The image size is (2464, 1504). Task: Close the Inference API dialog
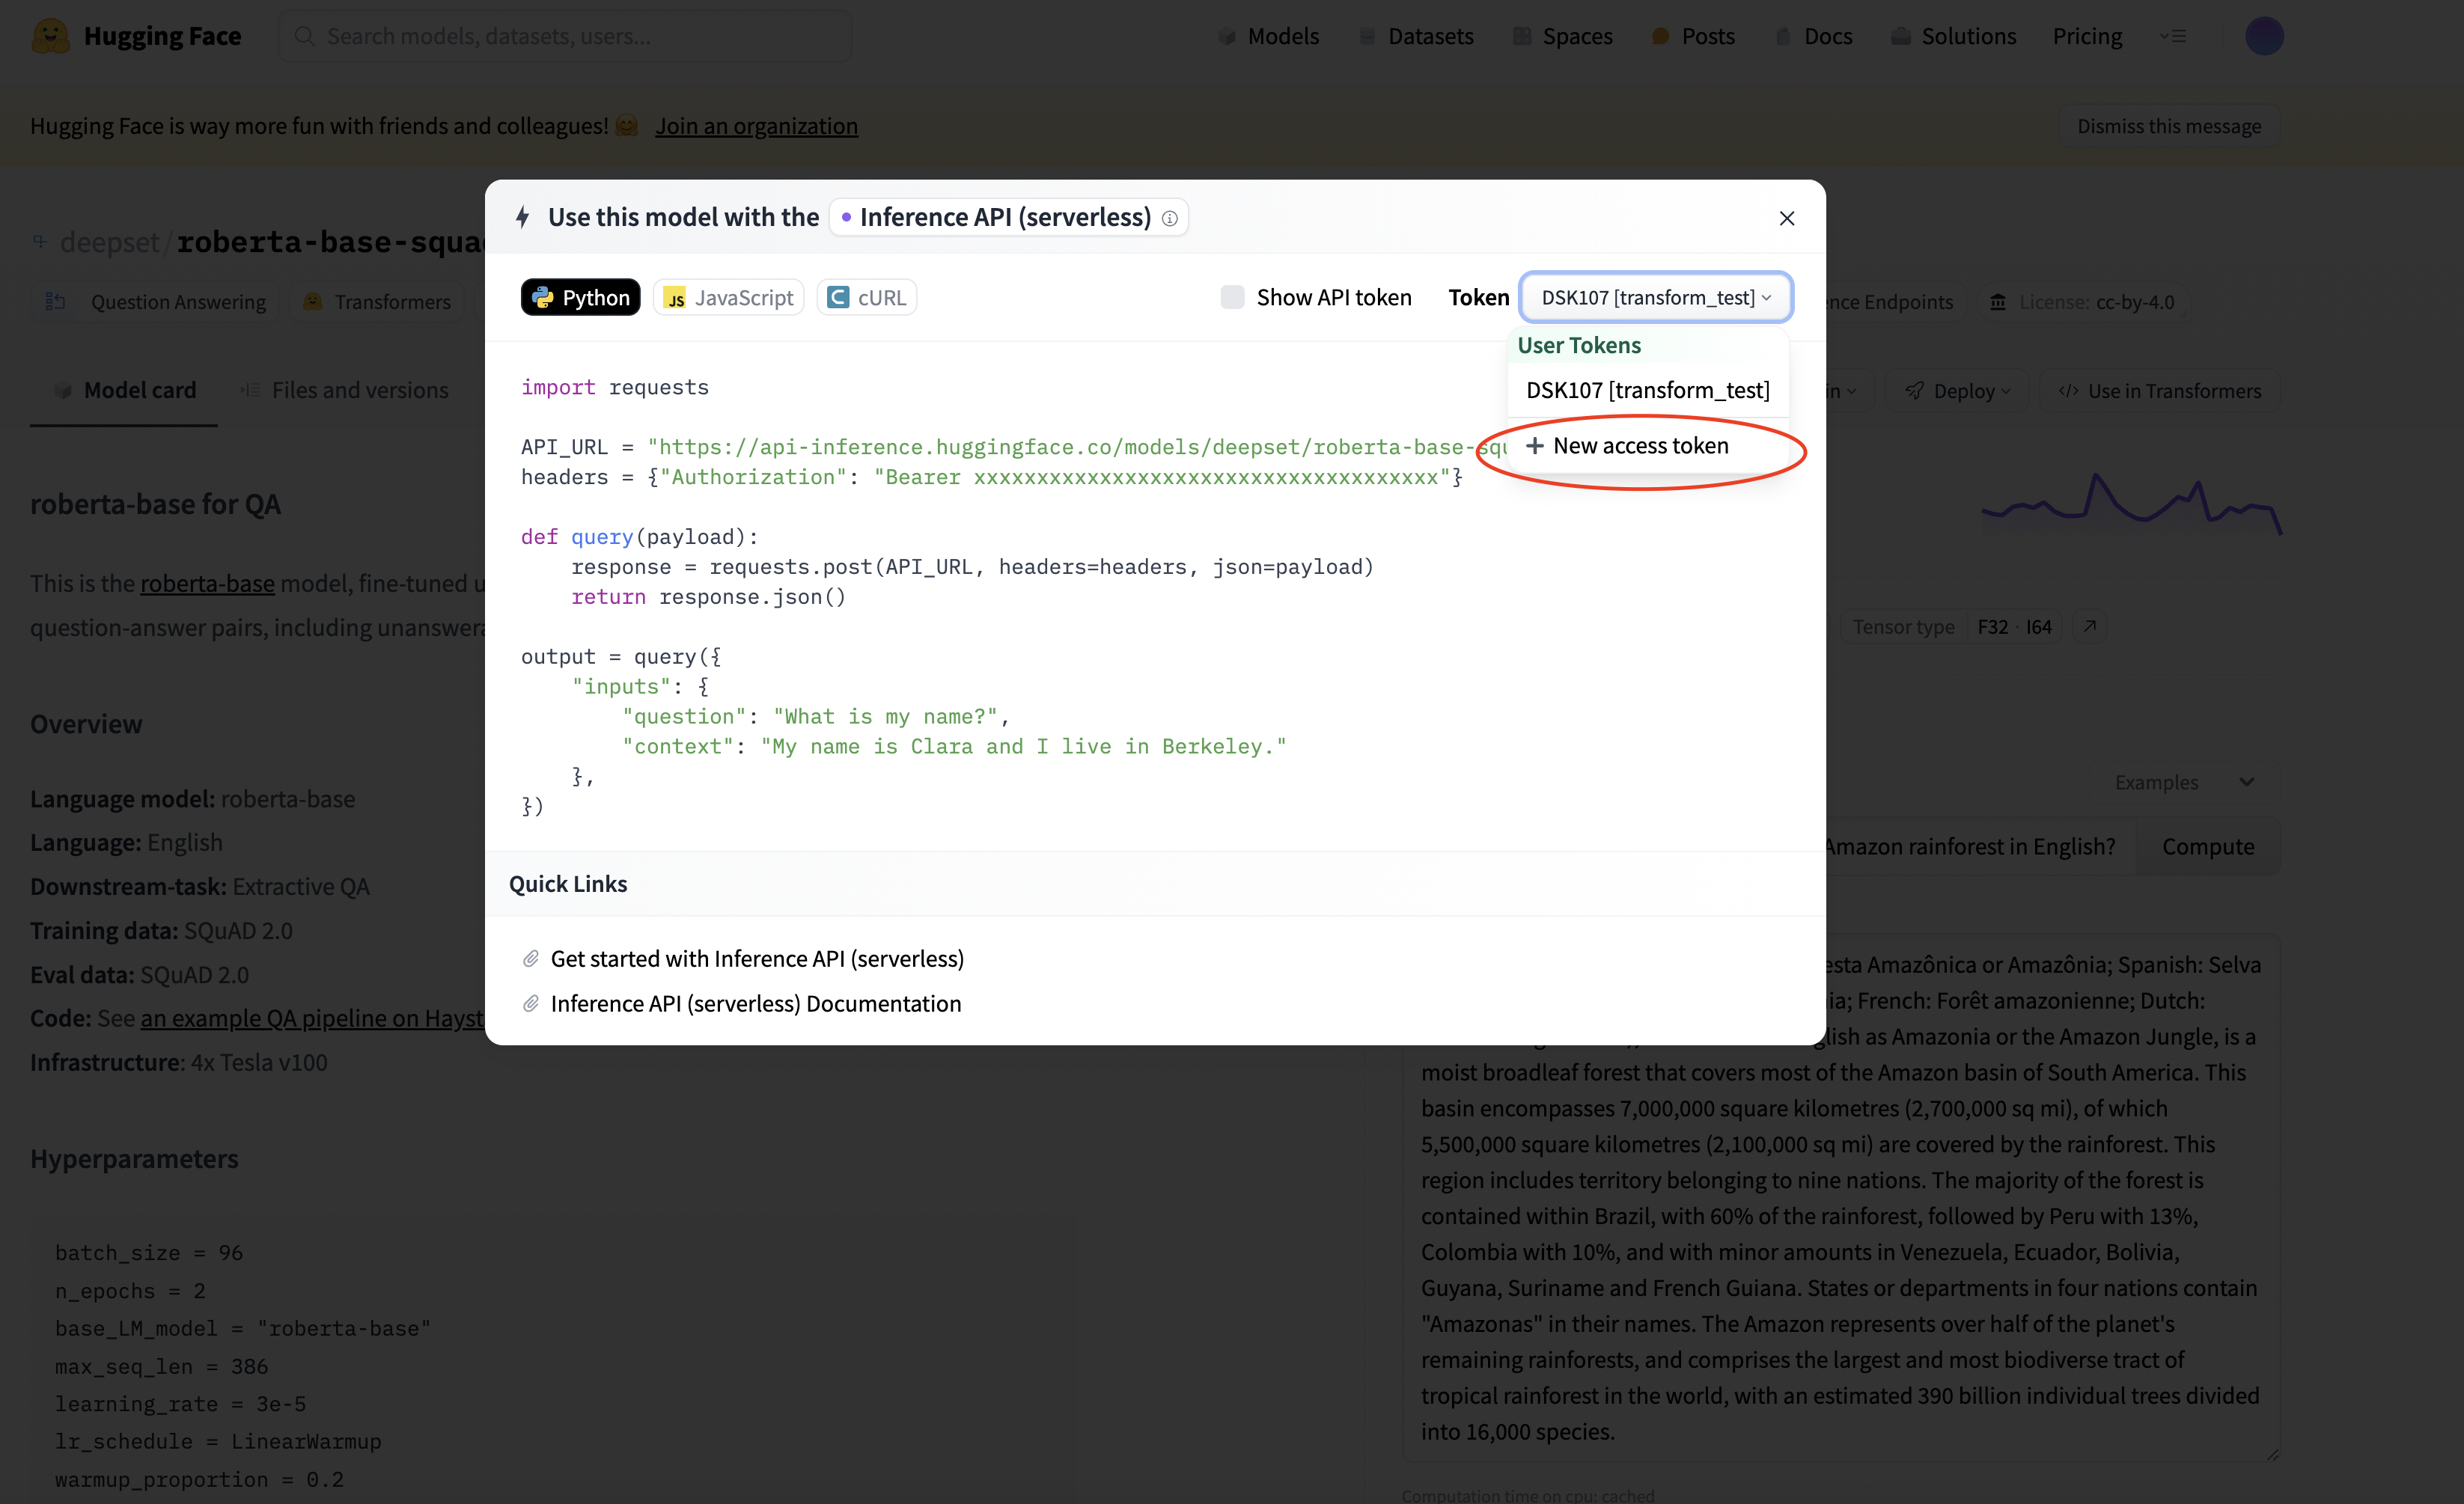click(x=1786, y=218)
